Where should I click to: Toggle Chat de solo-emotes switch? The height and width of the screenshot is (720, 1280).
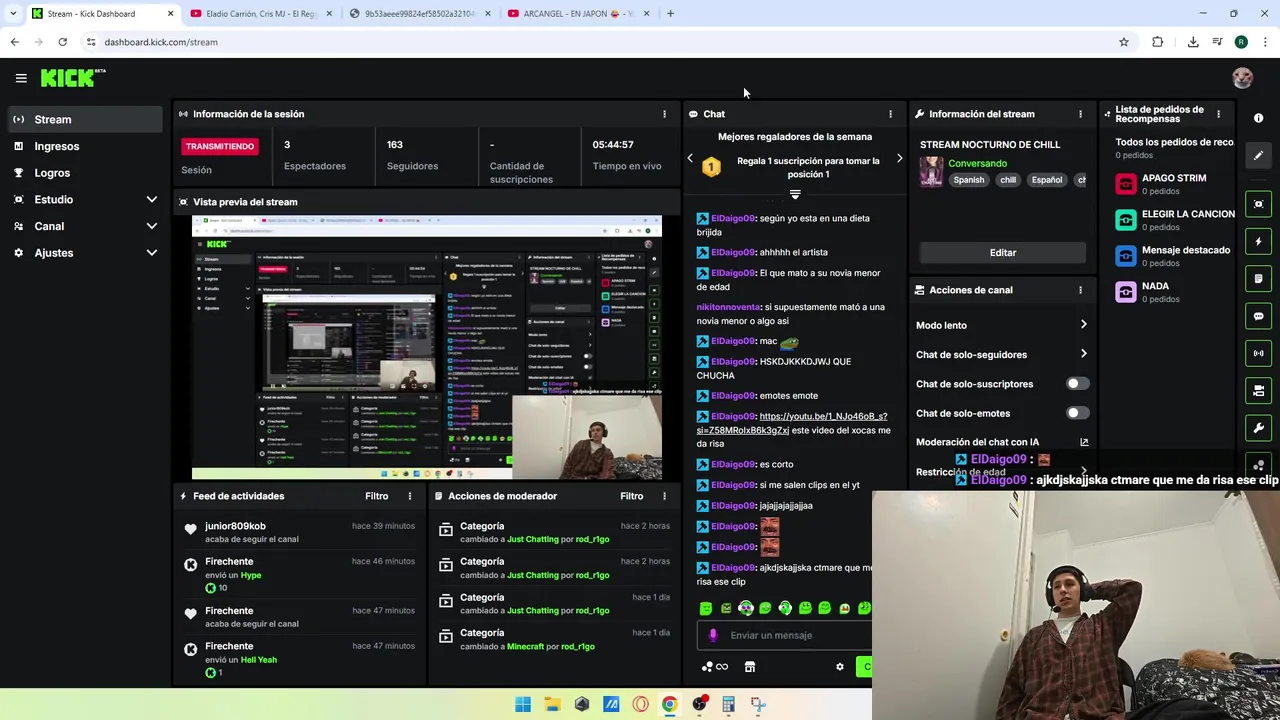pos(1076,413)
